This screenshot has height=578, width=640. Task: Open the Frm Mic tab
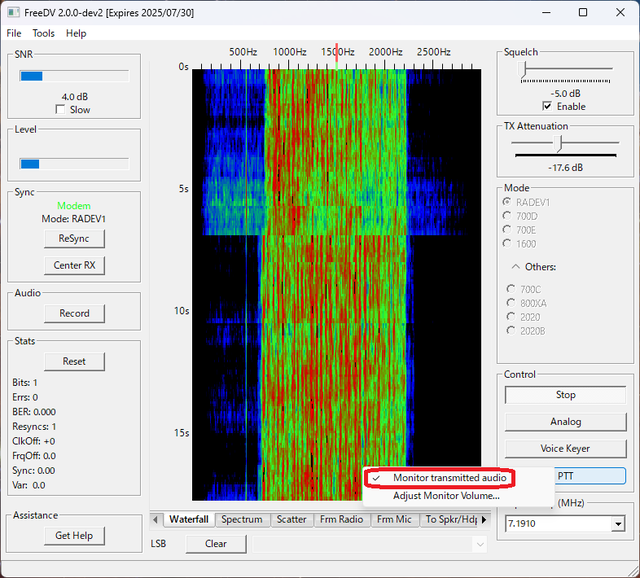395,519
